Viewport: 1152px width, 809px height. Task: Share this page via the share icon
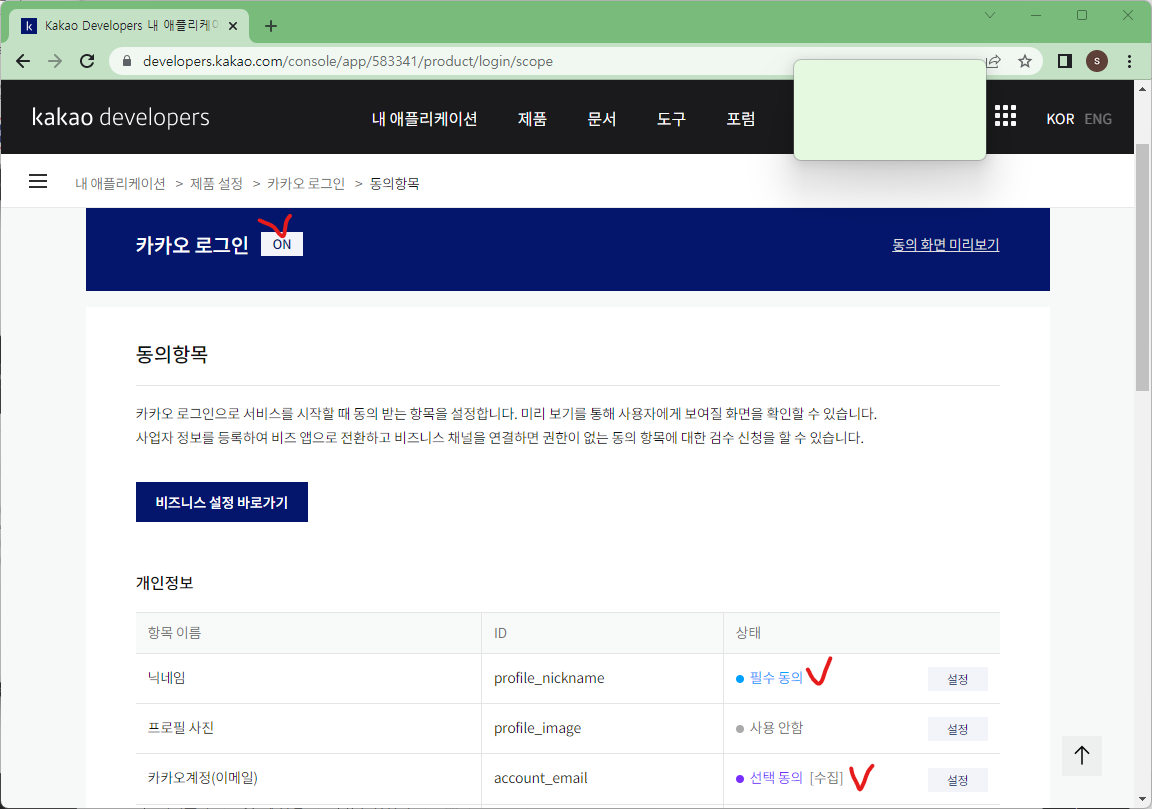point(994,61)
